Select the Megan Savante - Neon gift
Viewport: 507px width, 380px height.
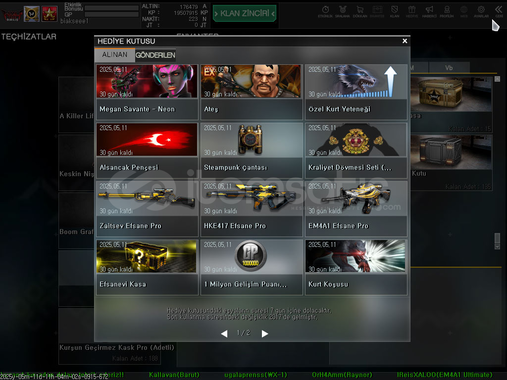(x=147, y=92)
